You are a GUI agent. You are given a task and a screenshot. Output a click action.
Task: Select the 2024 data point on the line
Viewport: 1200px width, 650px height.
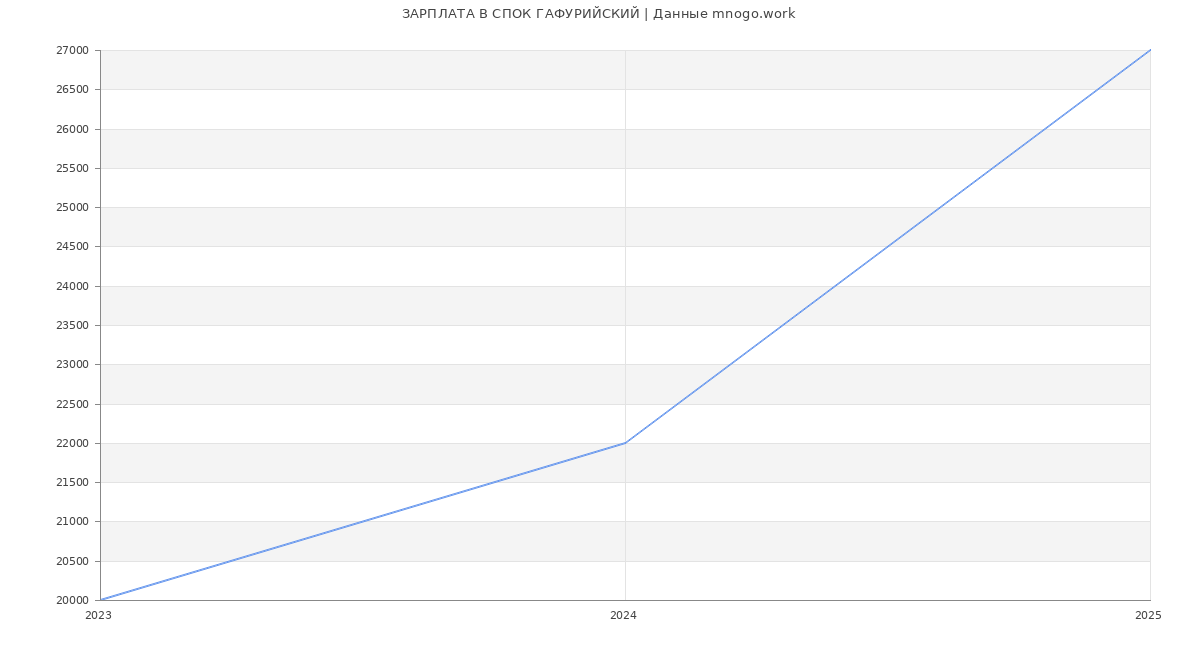tap(625, 443)
